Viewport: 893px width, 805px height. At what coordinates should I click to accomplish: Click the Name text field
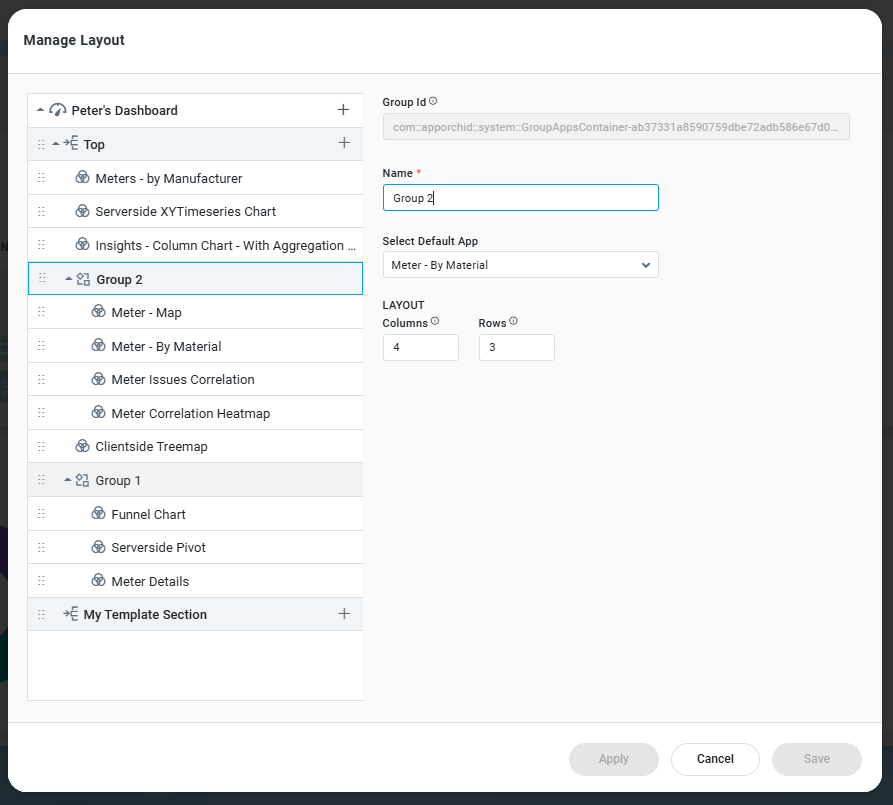tap(520, 198)
